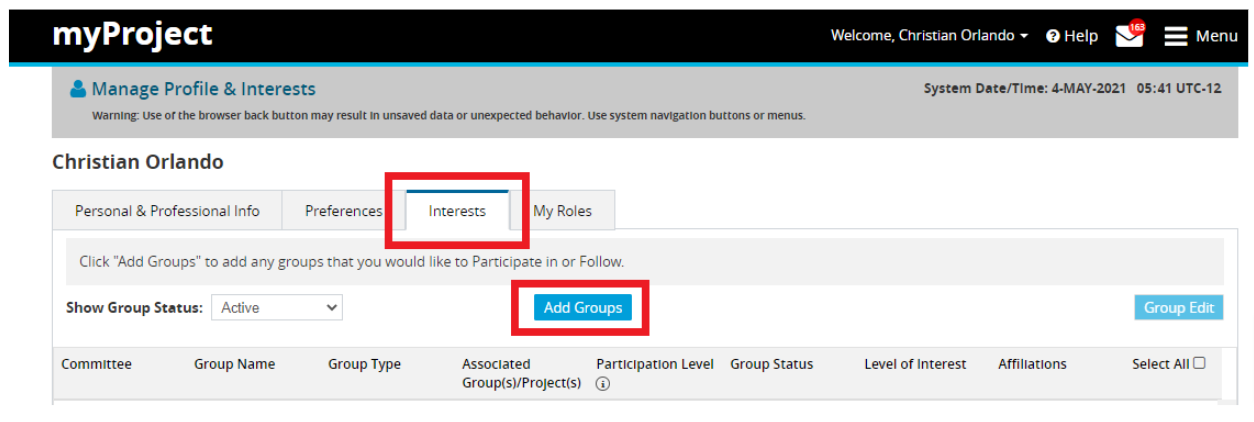This screenshot has height=422, width=1254.
Task: Click the profile person icon
Action: tap(78, 89)
